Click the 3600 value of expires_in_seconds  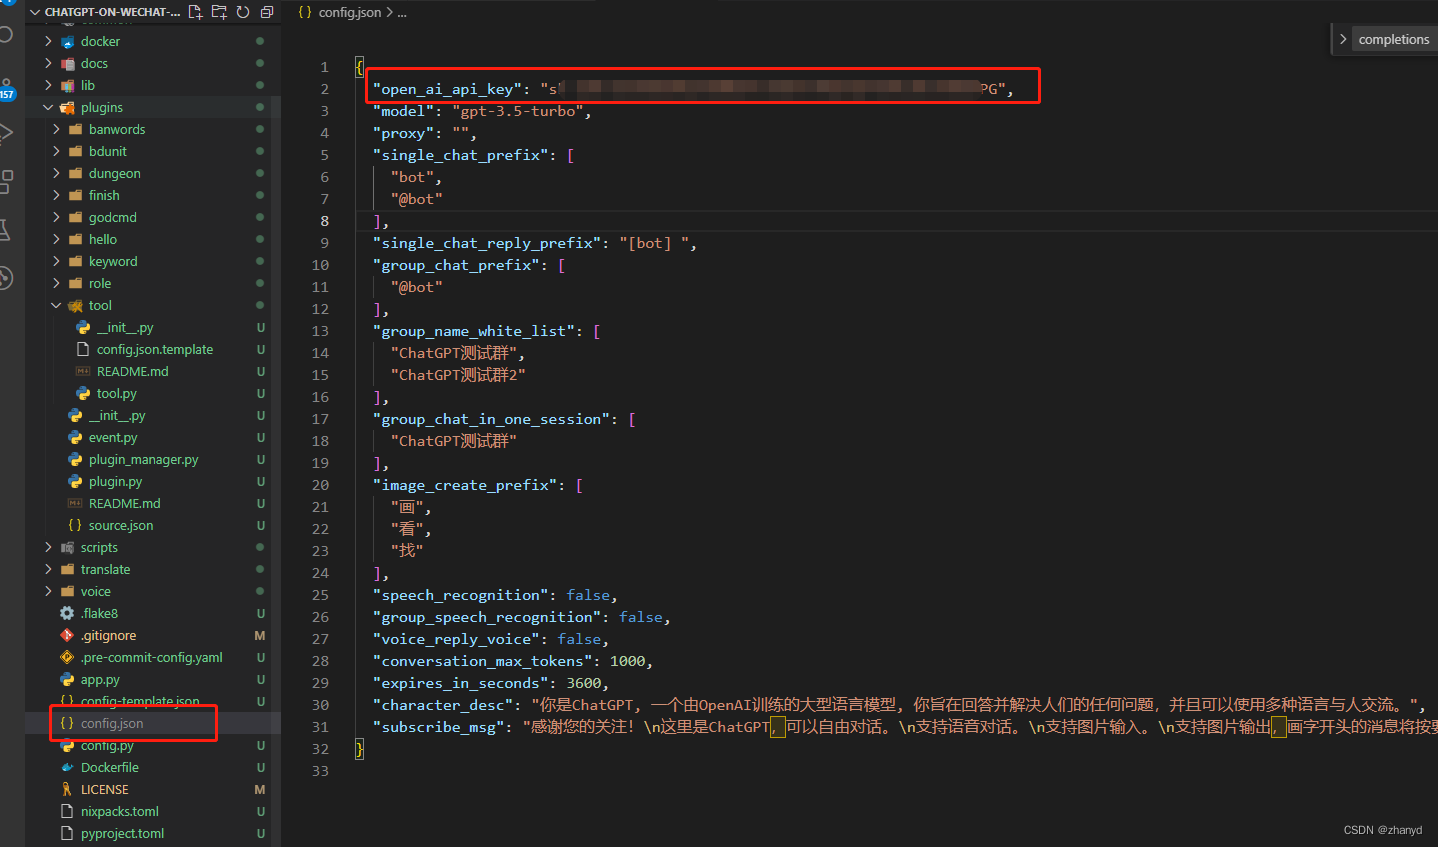(584, 683)
